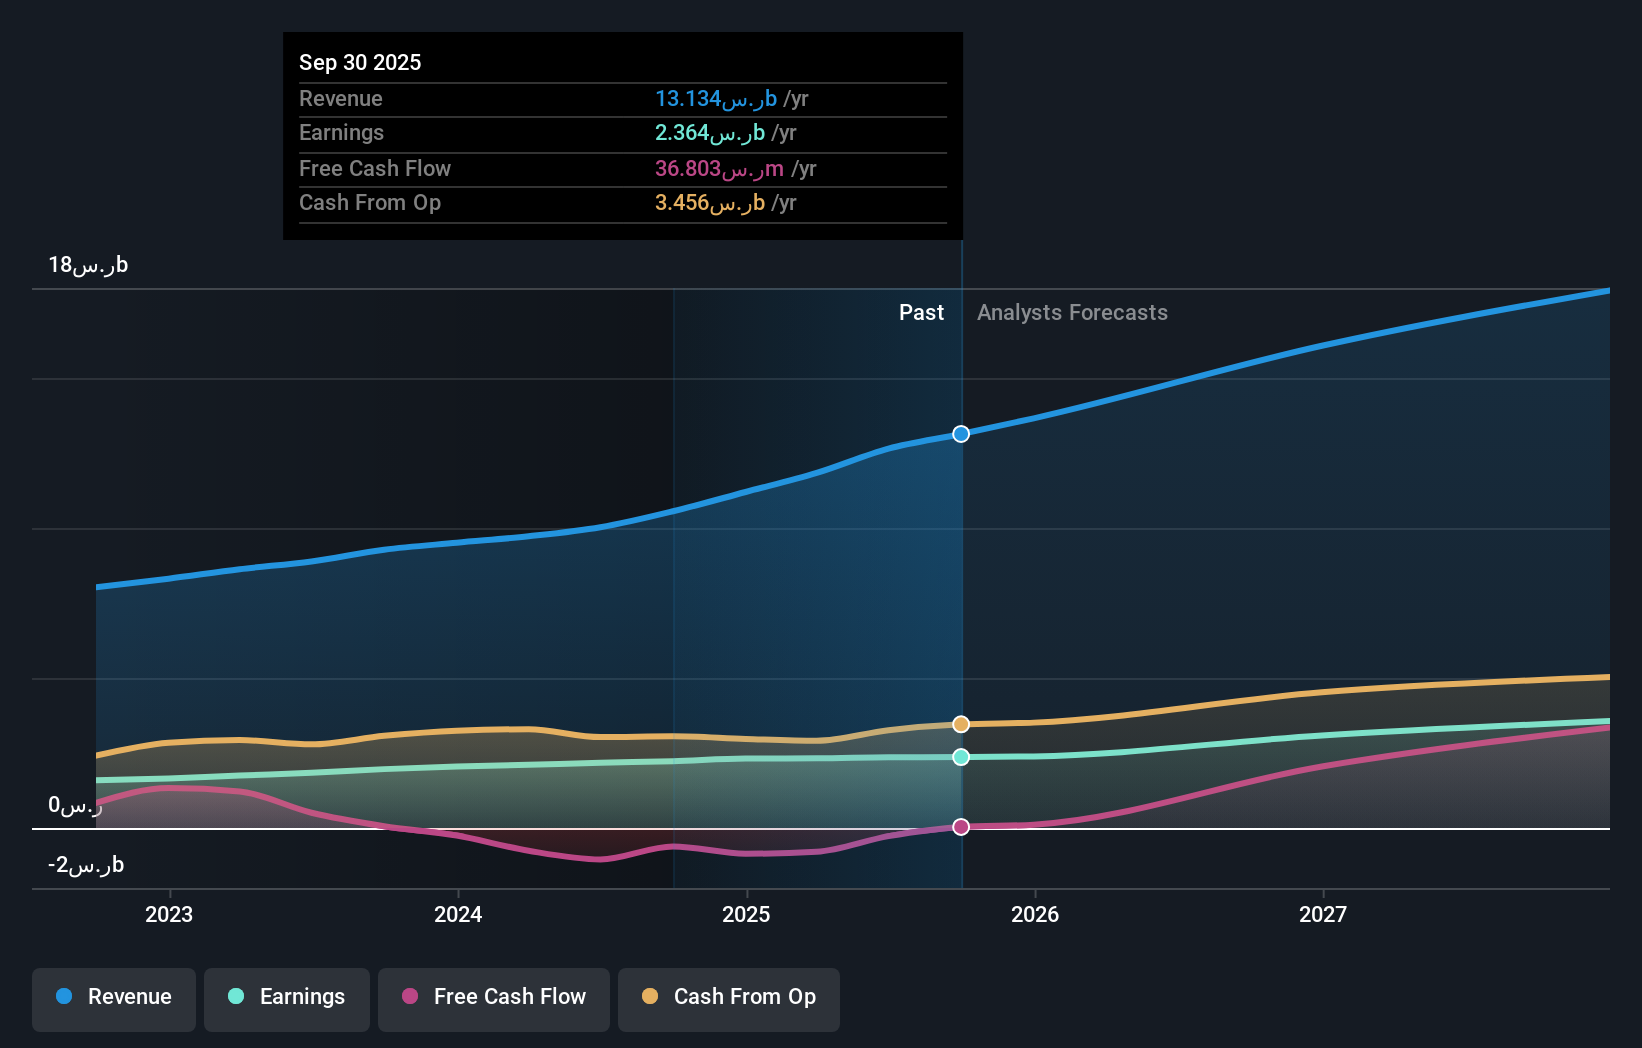The image size is (1642, 1048).
Task: Click the Cash From Op legend button
Action: [728, 997]
